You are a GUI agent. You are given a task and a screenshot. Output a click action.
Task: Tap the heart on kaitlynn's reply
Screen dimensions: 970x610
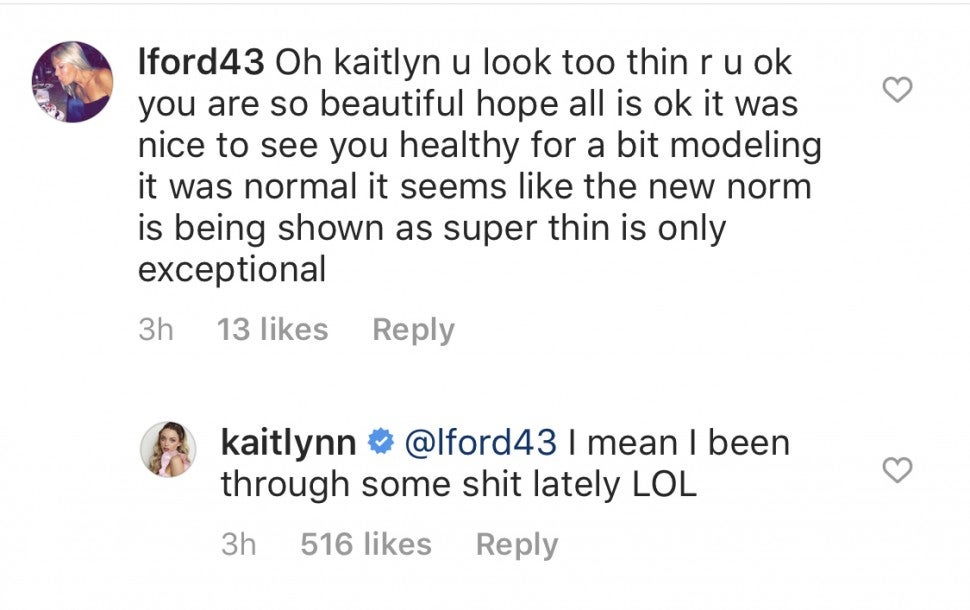click(x=898, y=469)
